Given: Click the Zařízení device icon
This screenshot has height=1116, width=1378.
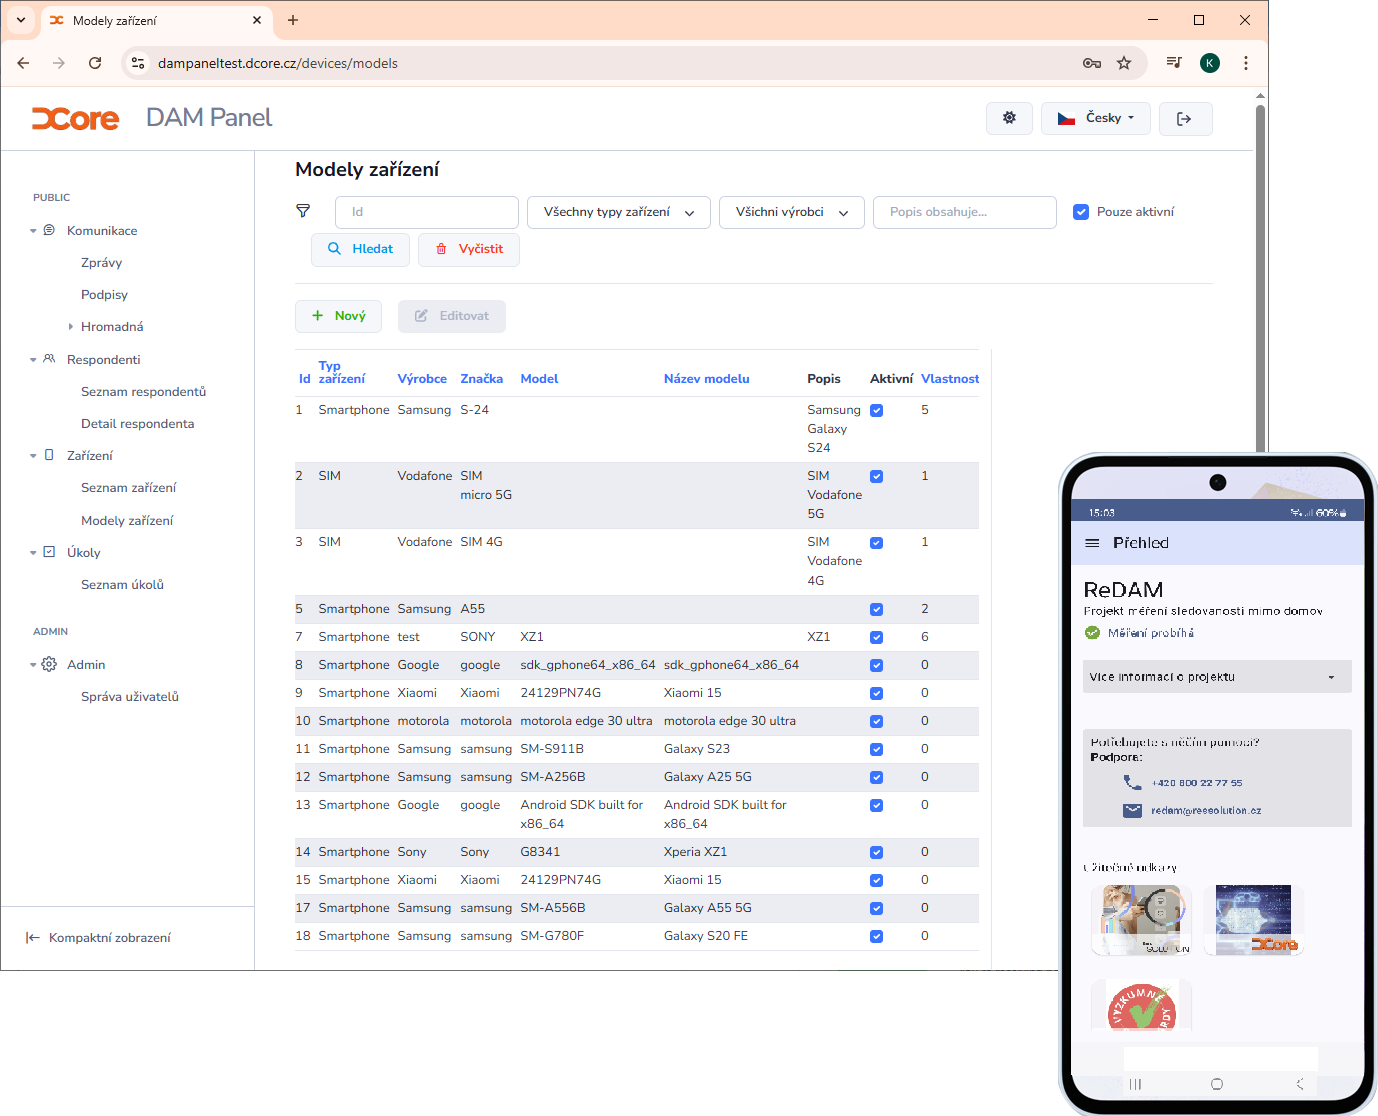Looking at the screenshot, I should coord(49,455).
